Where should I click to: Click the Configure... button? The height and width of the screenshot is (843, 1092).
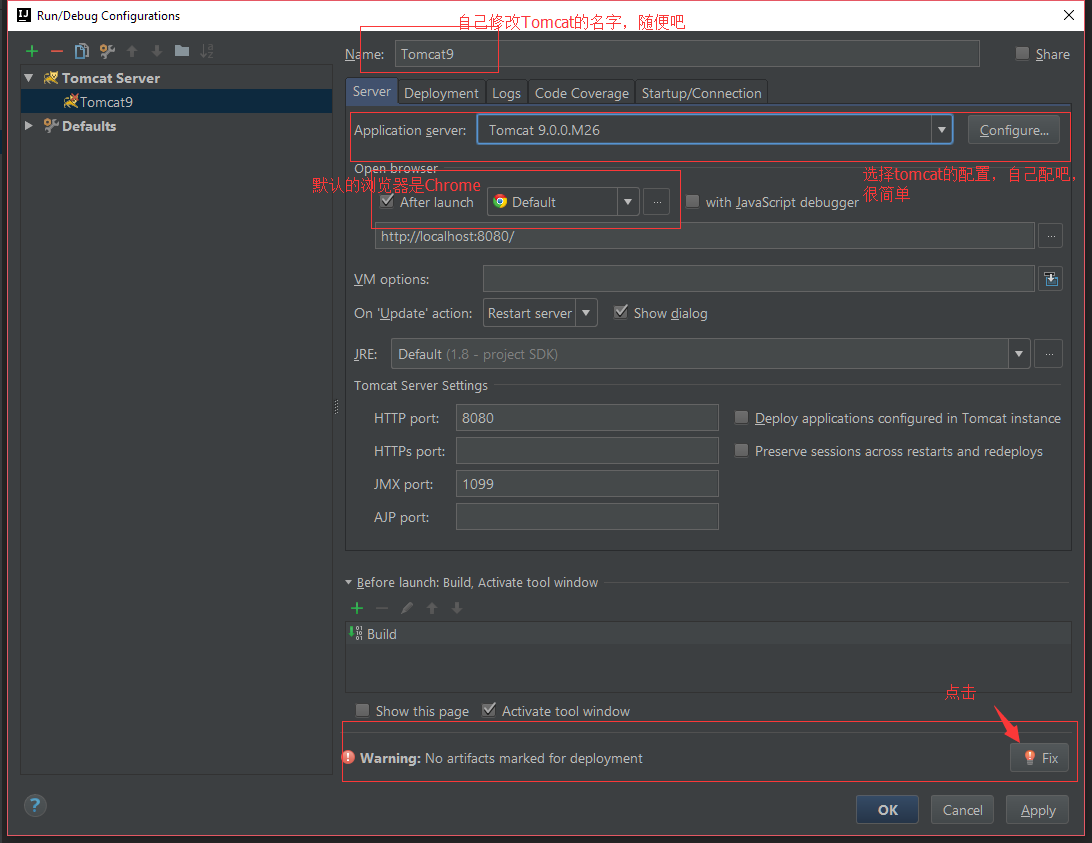pyautogui.click(x=1013, y=130)
